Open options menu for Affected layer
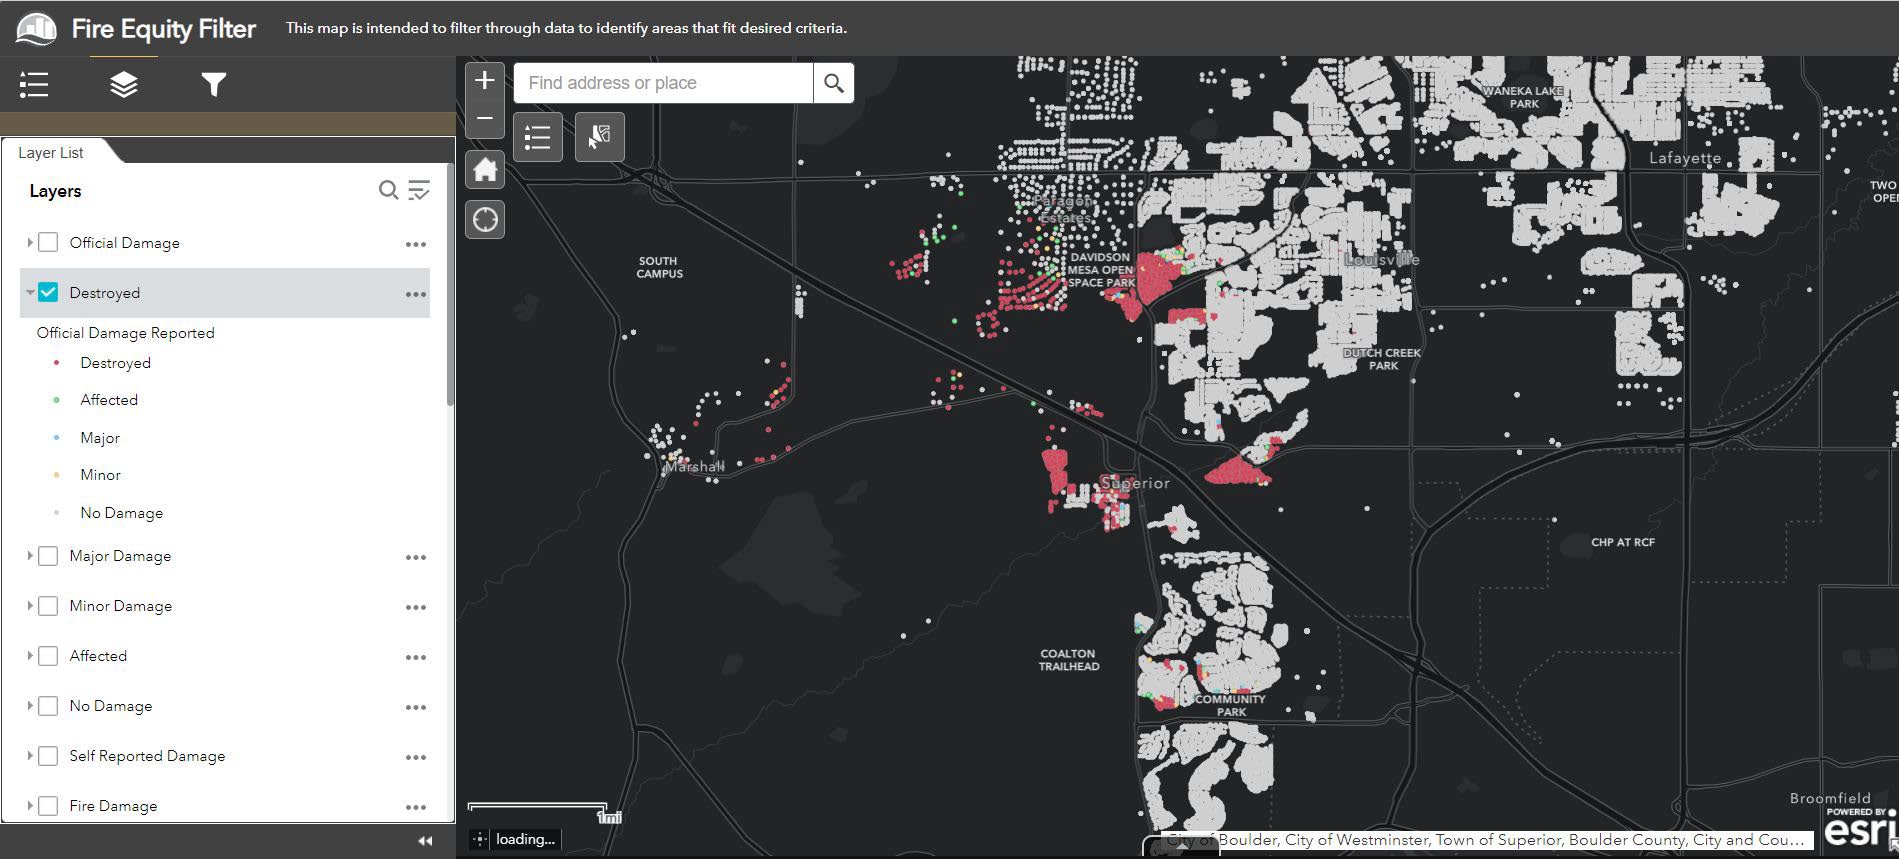Screen dimensions: 1899x859 pos(416,657)
